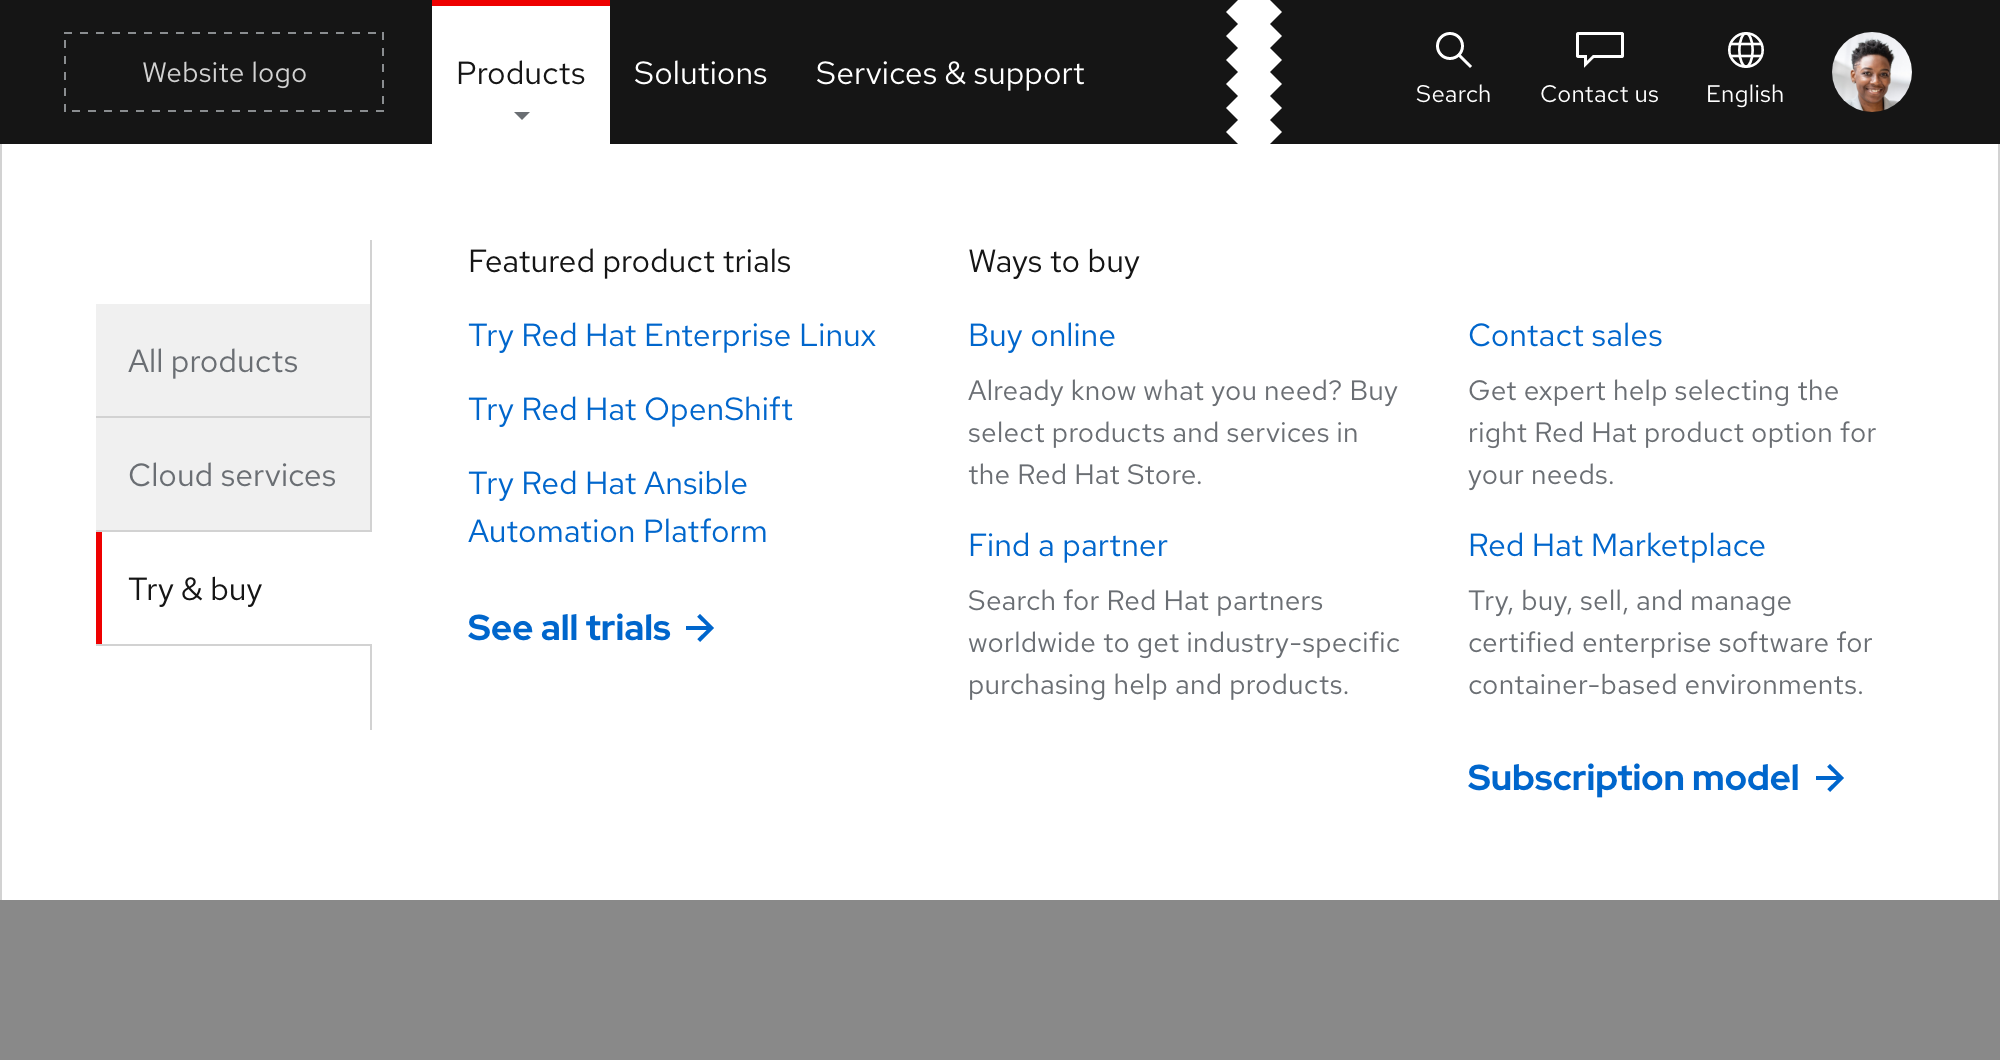Collapse the Products dropdown caret
Image resolution: width=2000 pixels, height=1060 pixels.
(521, 116)
